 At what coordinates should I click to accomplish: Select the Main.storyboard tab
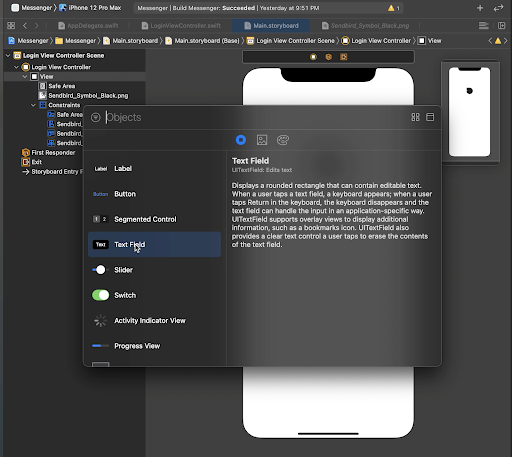271,26
